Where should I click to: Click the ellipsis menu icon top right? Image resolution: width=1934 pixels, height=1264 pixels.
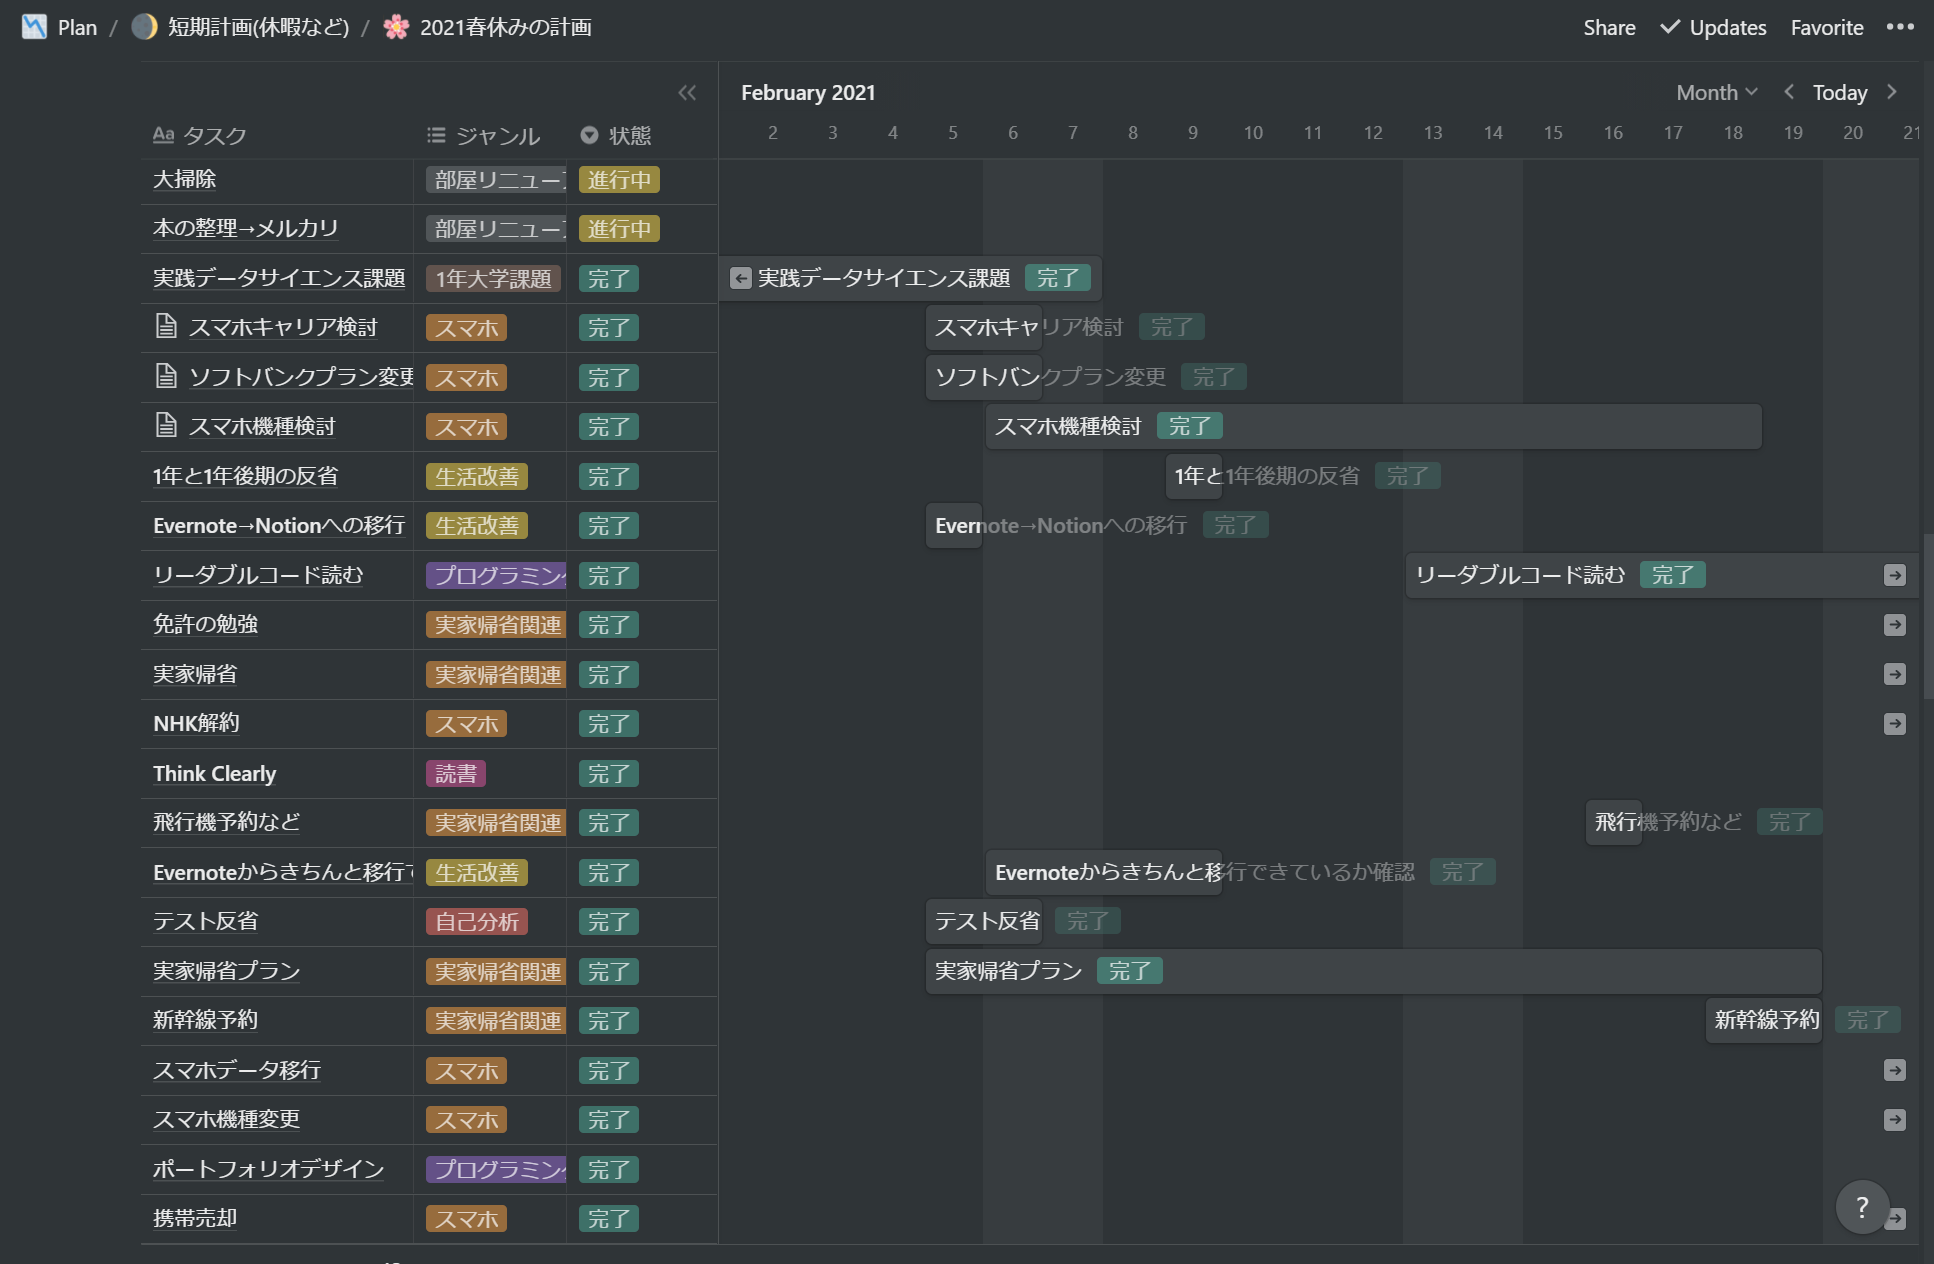tap(1900, 27)
